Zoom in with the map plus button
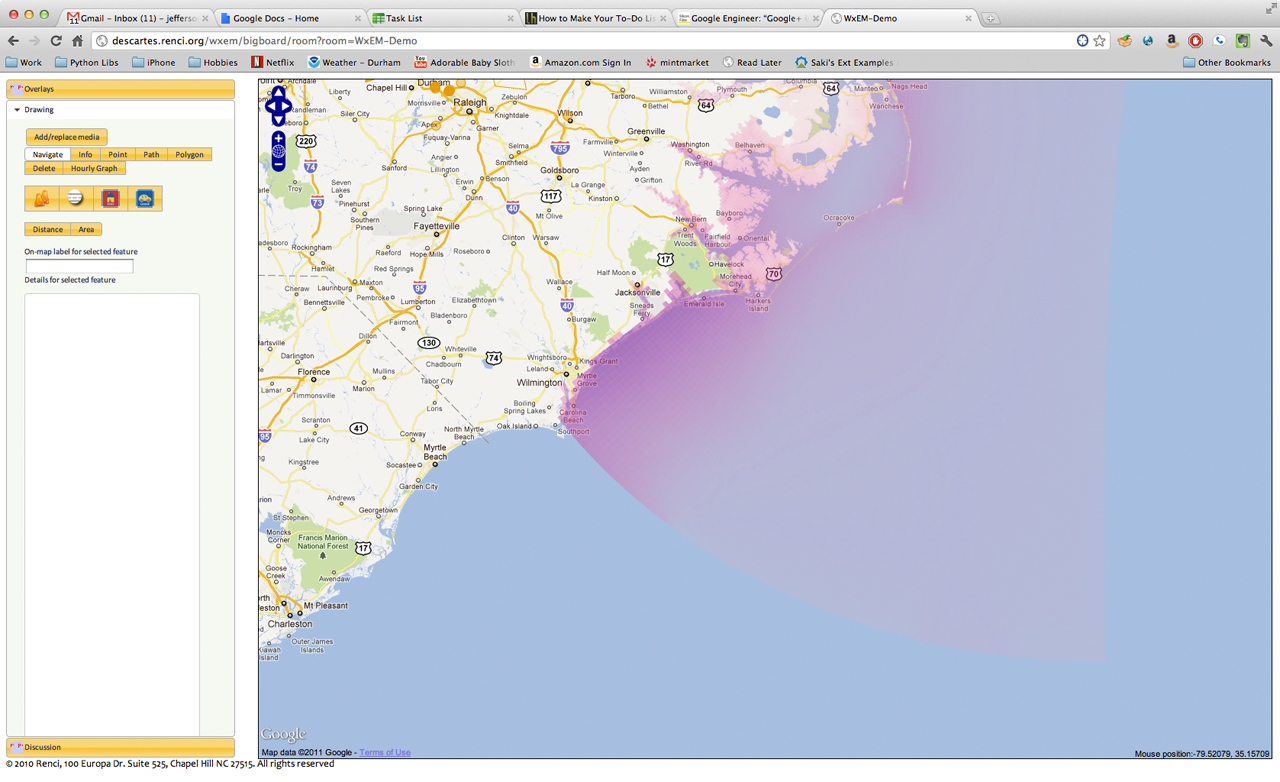Image resolution: width=1280 pixels, height=782 pixels. coord(278,138)
